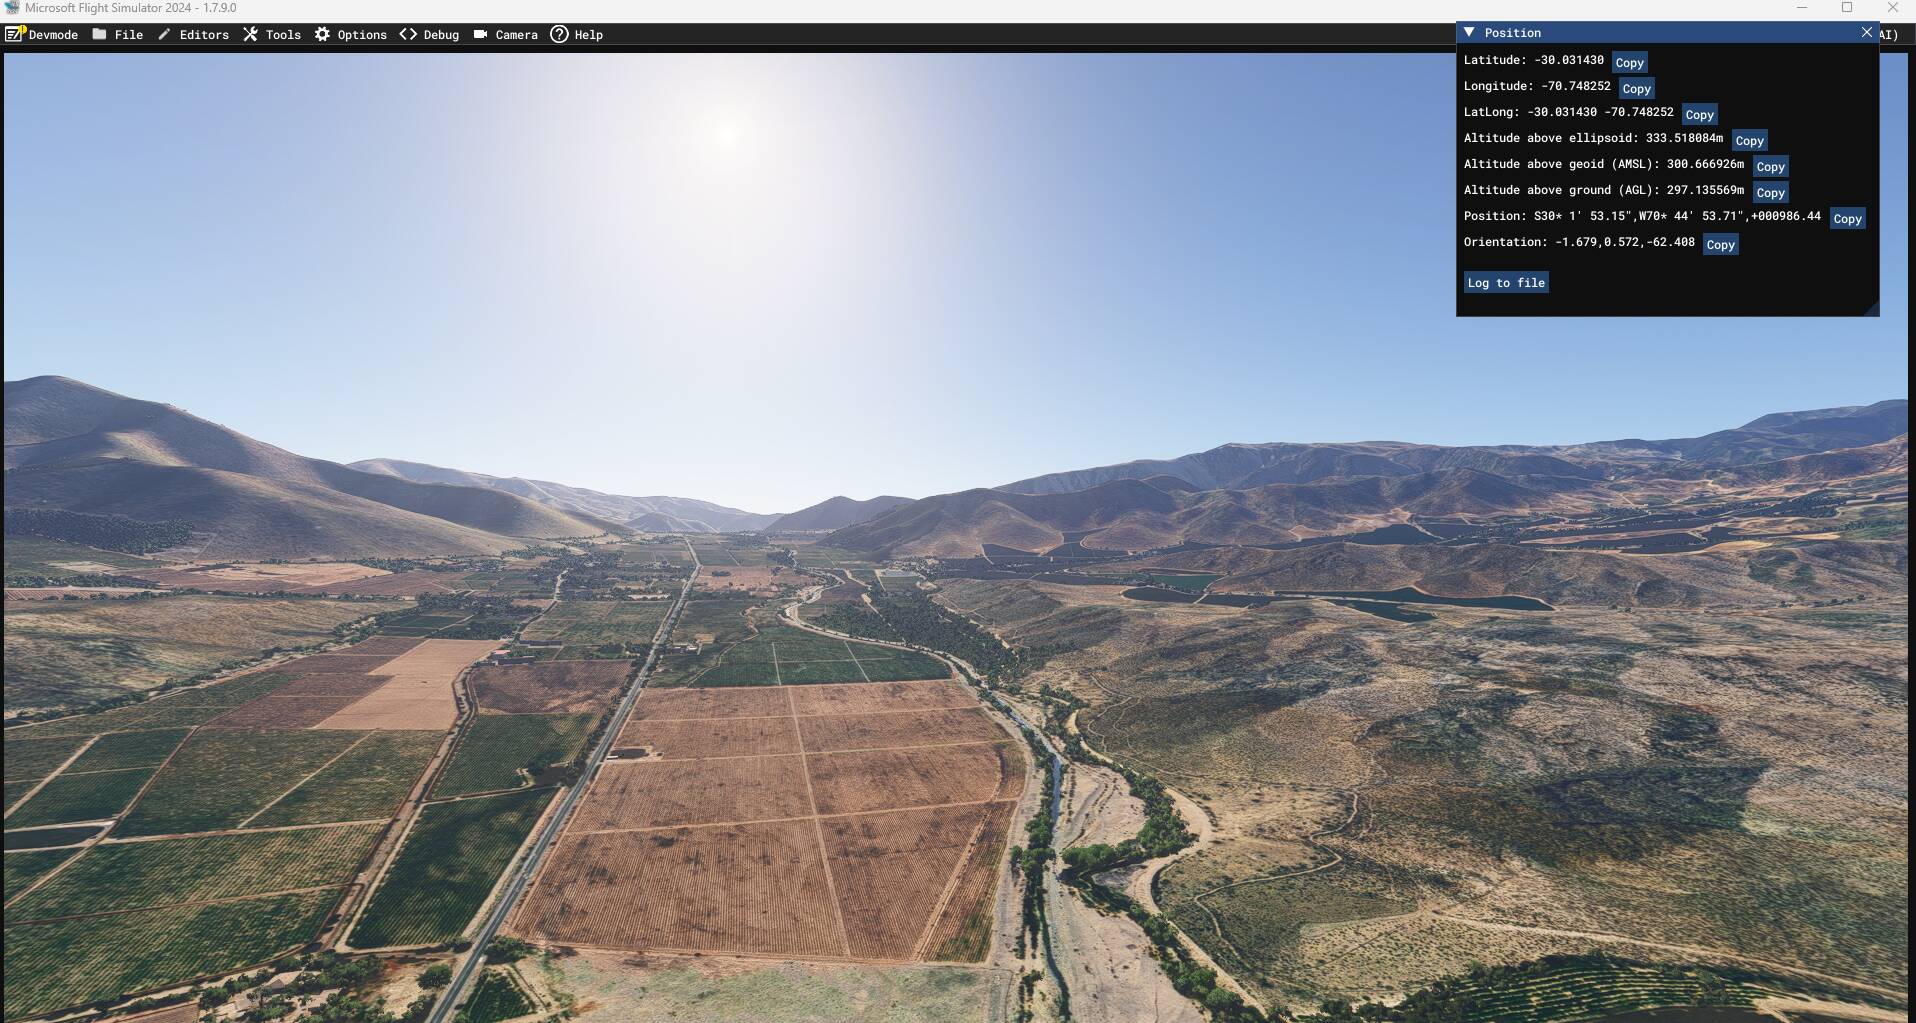Viewport: 1916px width, 1023px height.
Task: Collapse the Position panel with its triangle
Action: pyautogui.click(x=1469, y=32)
